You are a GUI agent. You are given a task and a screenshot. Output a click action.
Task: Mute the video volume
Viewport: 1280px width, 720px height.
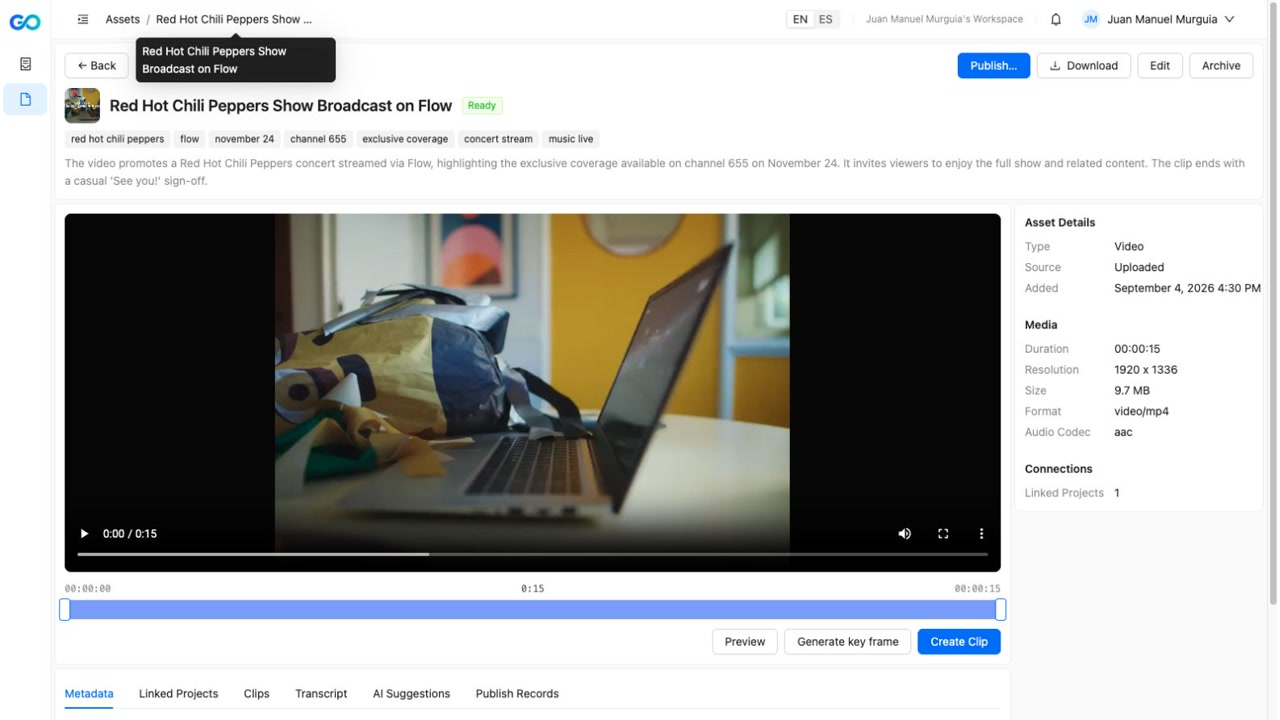[x=905, y=534]
